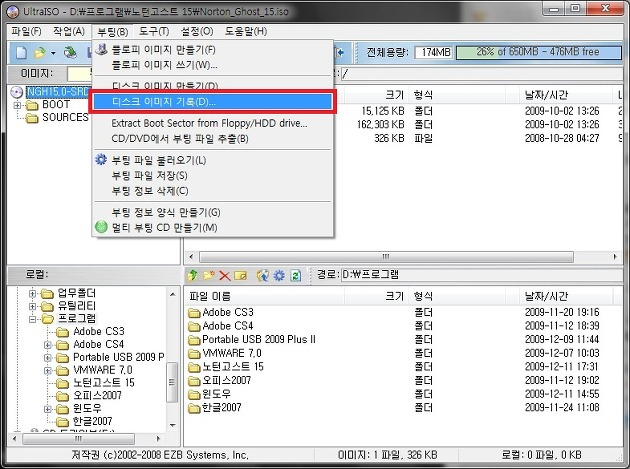This screenshot has width=630, height=469.
Task: Choose 디스크 이미지 기록(D)... menu entry
Action: click(x=213, y=102)
